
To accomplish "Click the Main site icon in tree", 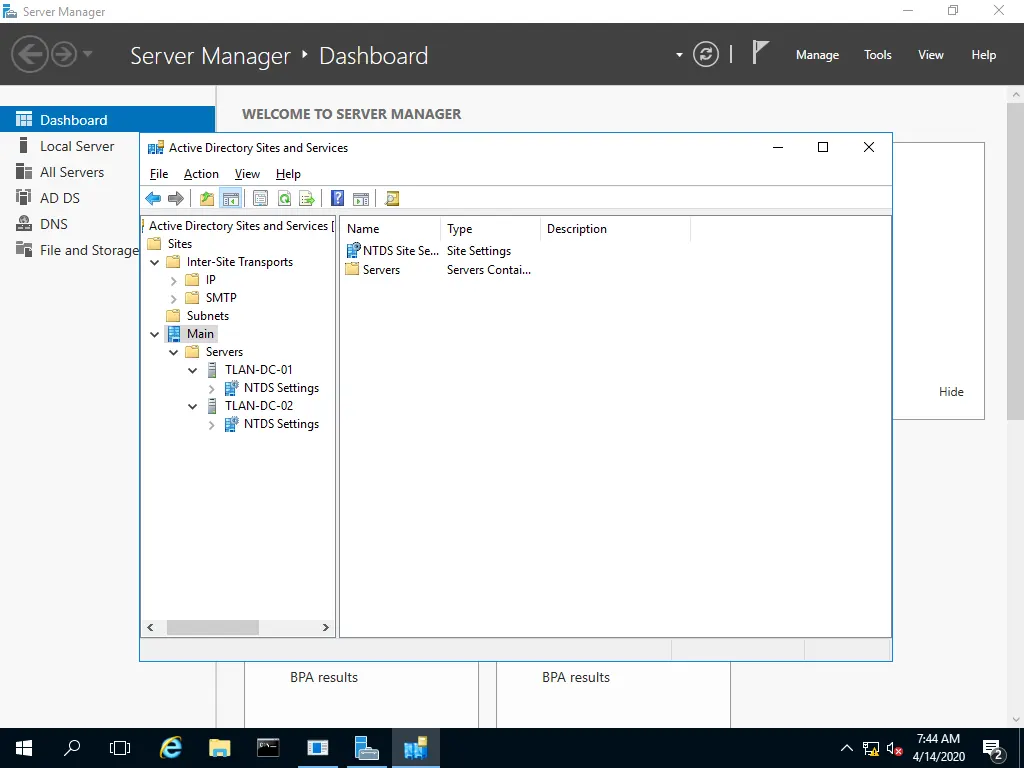I will 174,334.
